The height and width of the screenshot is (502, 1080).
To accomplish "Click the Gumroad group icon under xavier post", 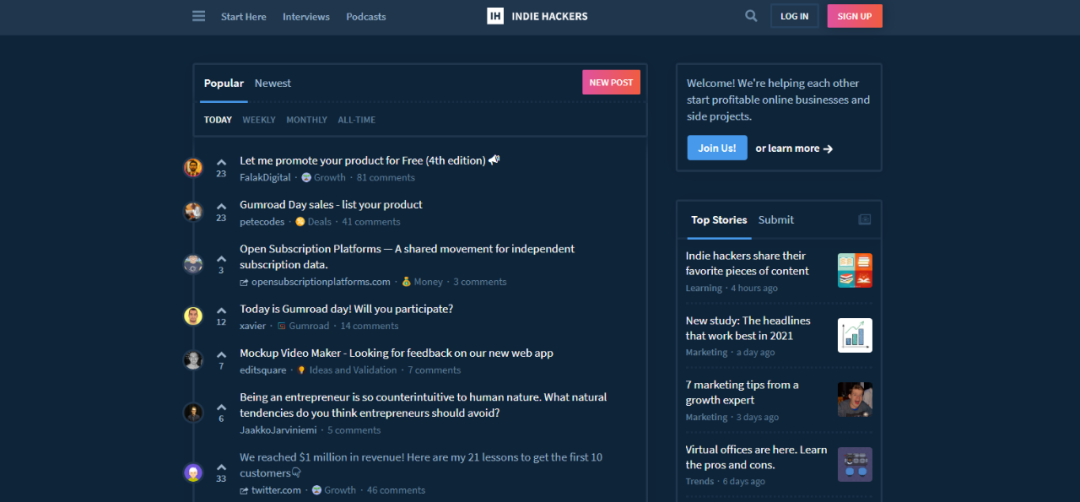I will tap(281, 326).
